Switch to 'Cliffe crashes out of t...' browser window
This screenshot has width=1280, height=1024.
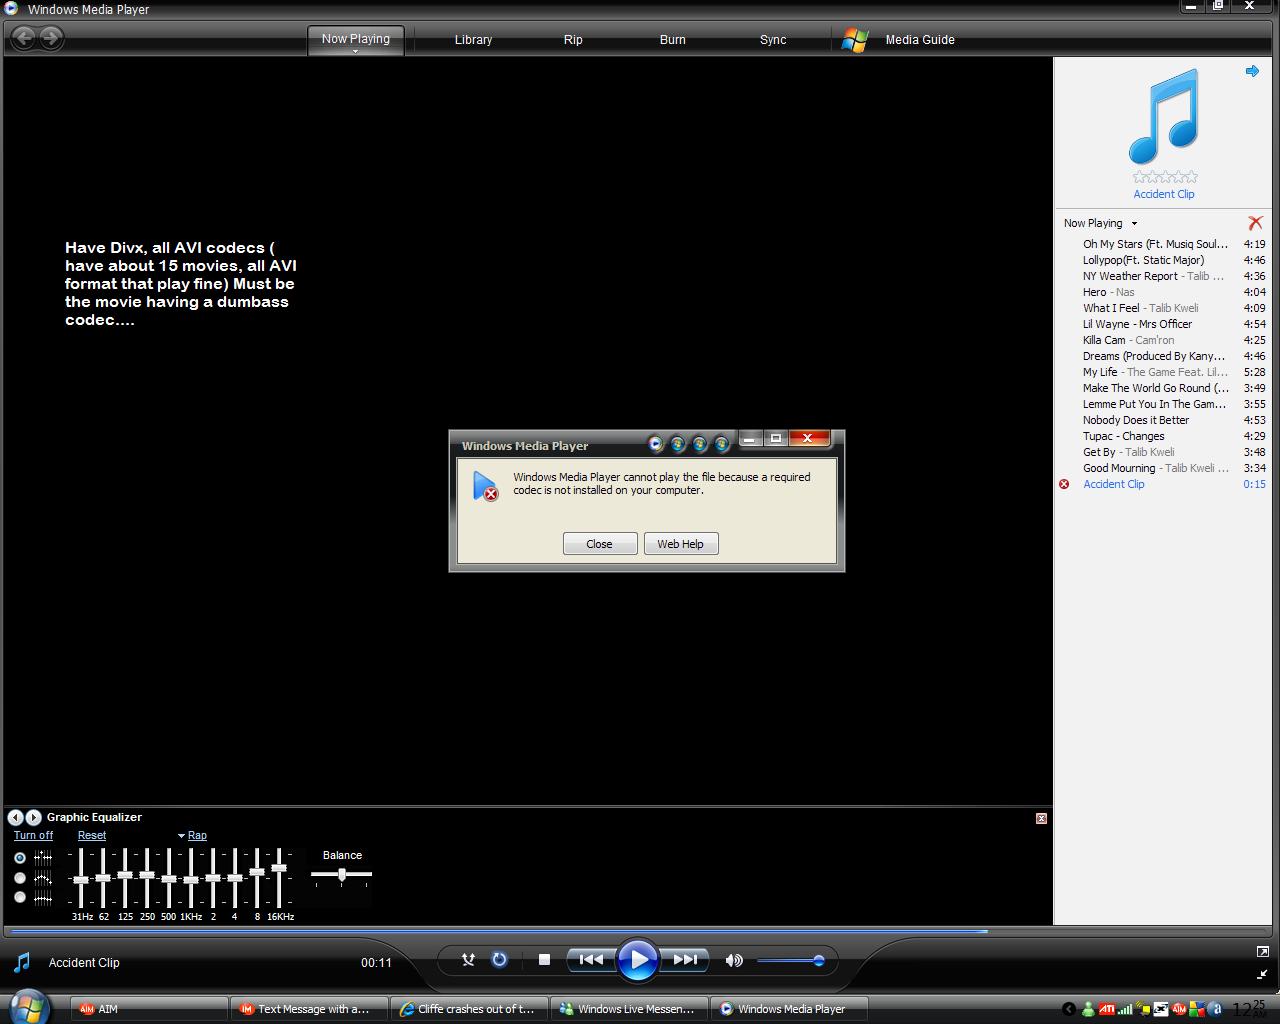[x=469, y=1009]
